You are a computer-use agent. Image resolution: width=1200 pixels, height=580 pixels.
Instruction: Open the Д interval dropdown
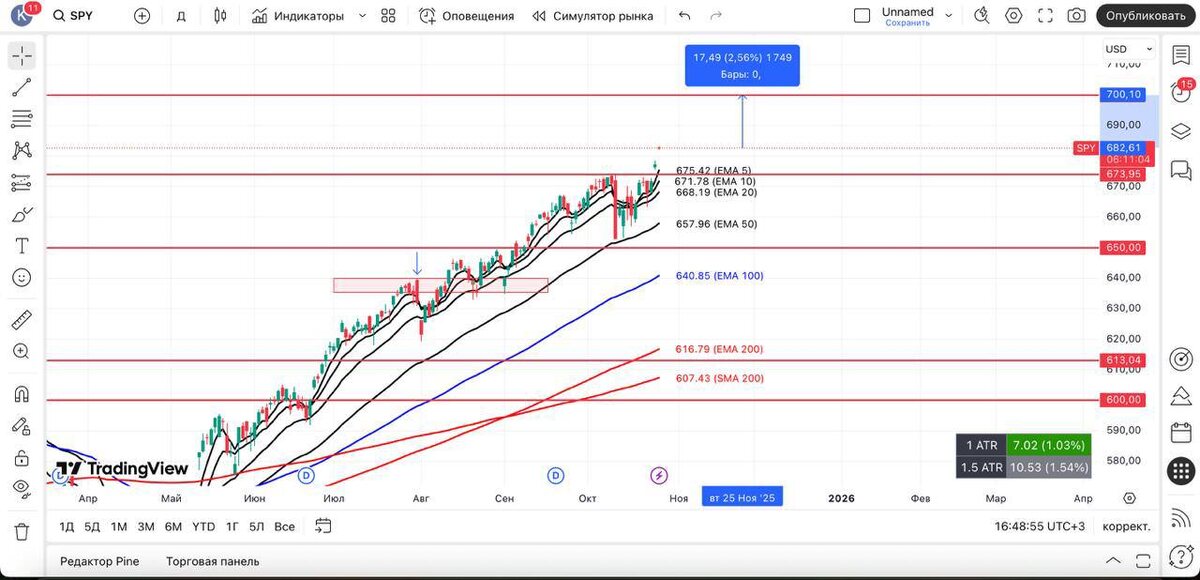181,16
